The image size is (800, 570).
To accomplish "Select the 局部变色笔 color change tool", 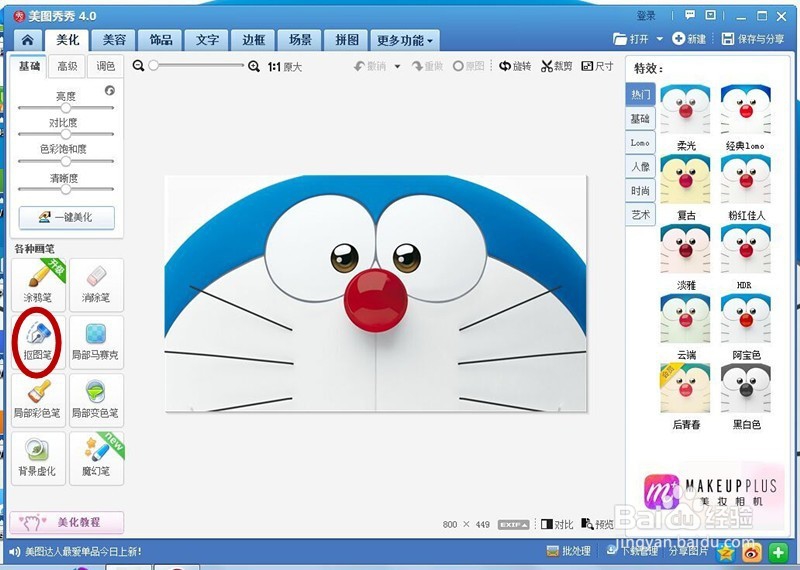I will [96, 401].
